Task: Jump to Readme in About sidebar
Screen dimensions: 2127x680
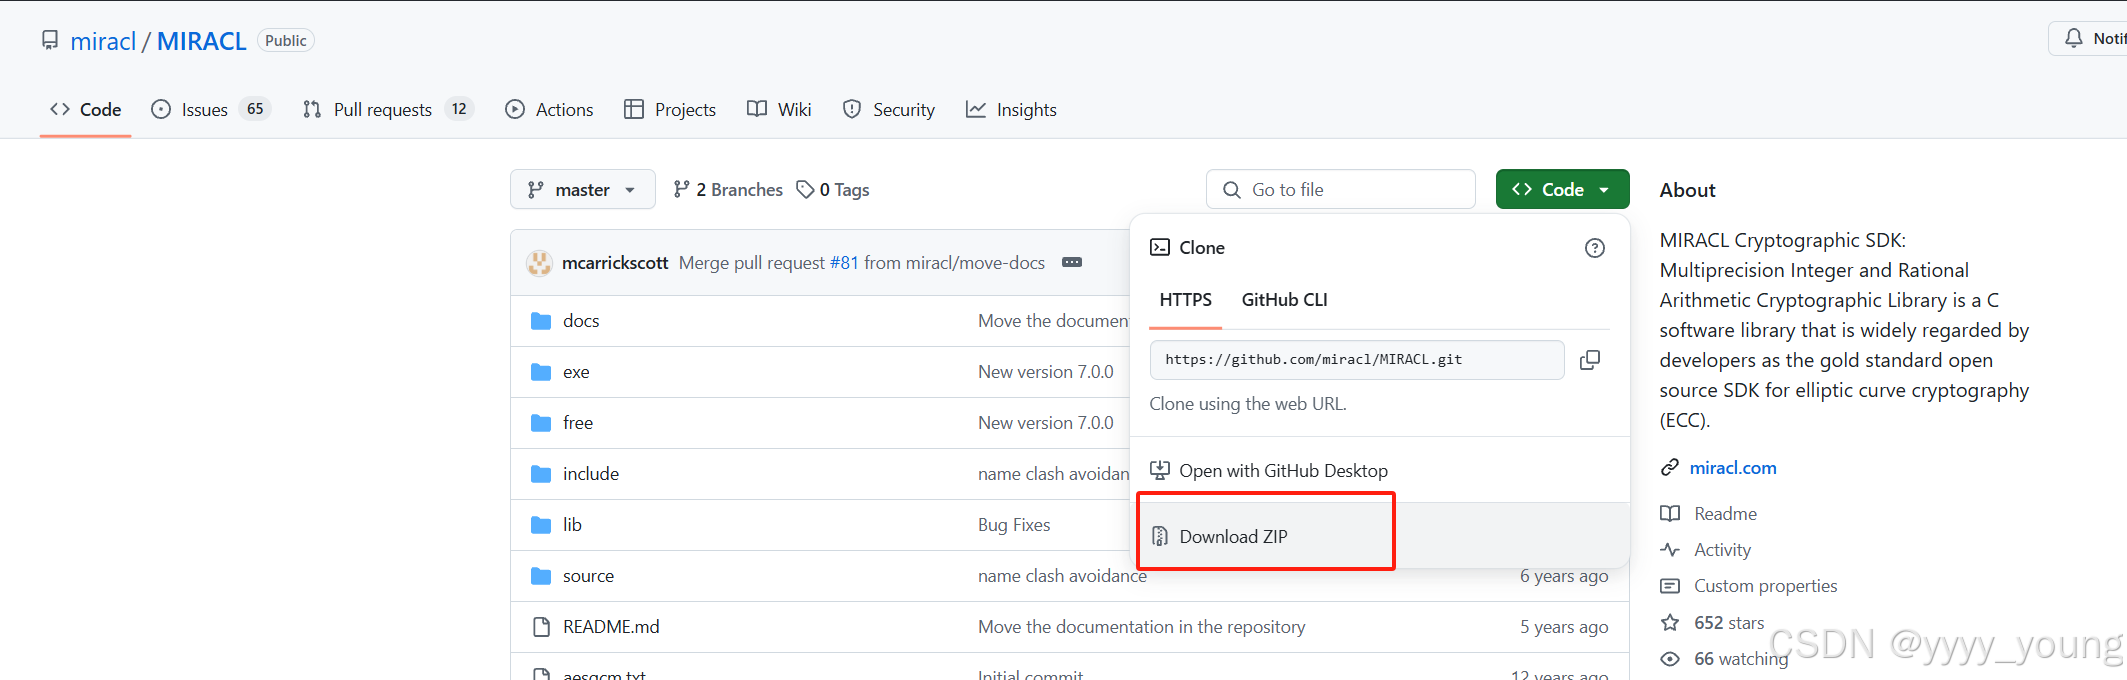Action: pyautogui.click(x=1725, y=513)
